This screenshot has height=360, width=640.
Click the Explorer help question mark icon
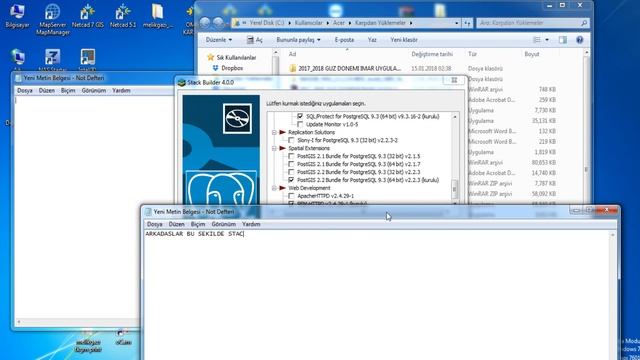tap(580, 40)
